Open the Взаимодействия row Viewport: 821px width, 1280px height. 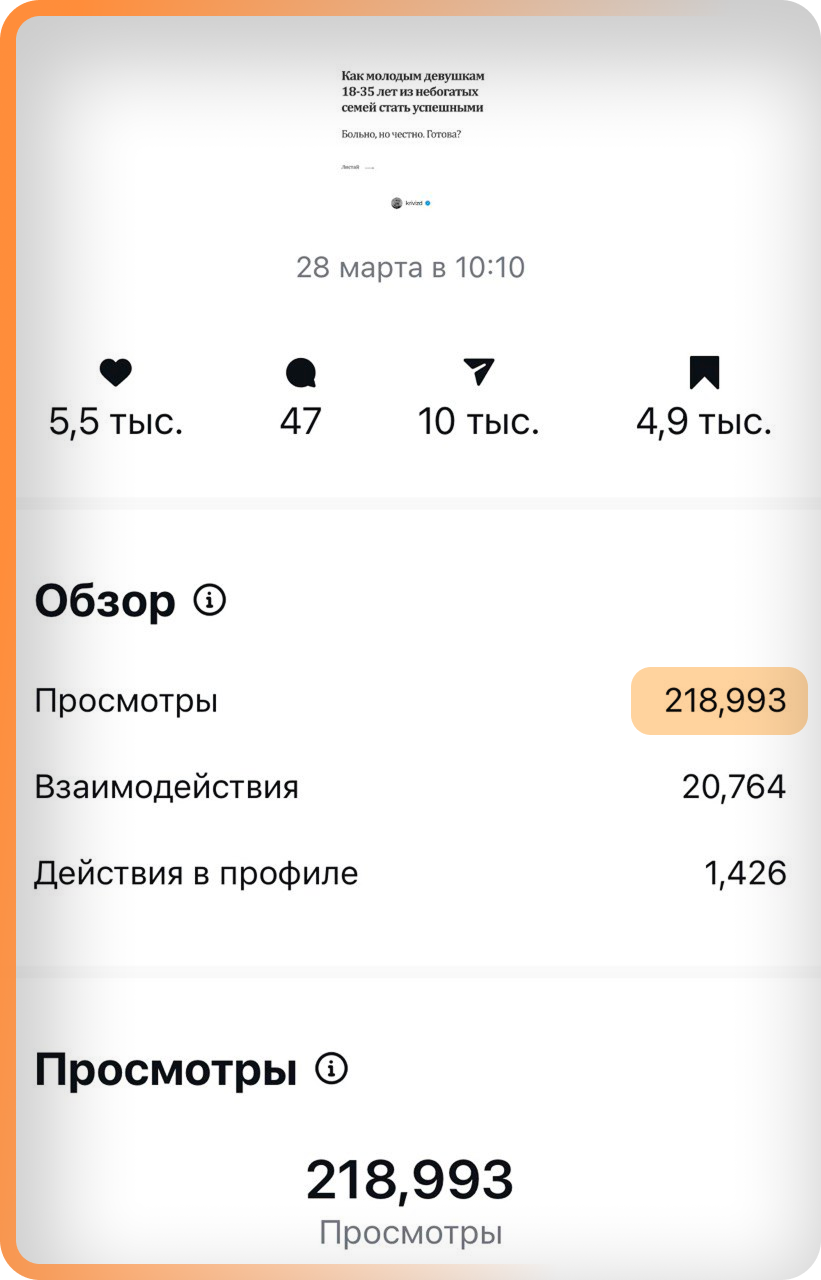[x=411, y=787]
